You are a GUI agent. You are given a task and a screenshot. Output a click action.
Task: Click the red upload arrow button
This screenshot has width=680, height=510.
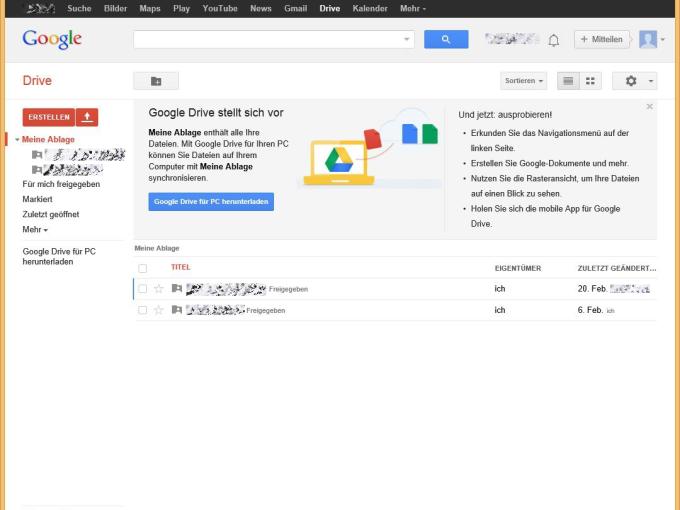[87, 117]
